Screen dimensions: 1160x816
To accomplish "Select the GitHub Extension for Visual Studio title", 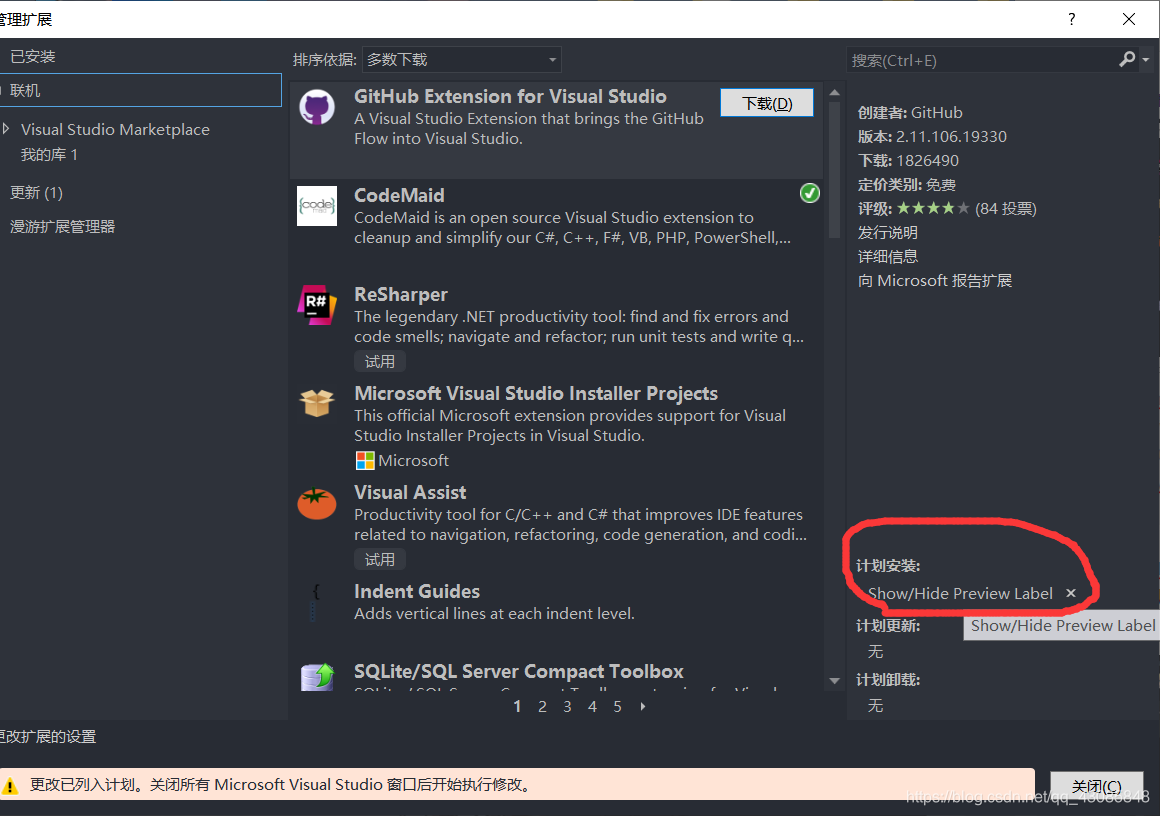I will click(x=510, y=96).
